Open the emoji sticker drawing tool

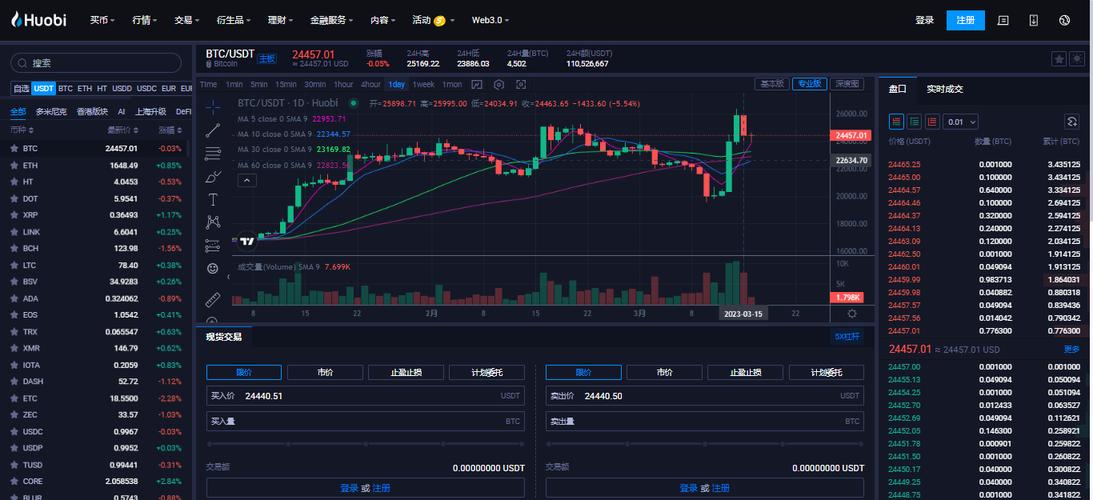[212, 269]
